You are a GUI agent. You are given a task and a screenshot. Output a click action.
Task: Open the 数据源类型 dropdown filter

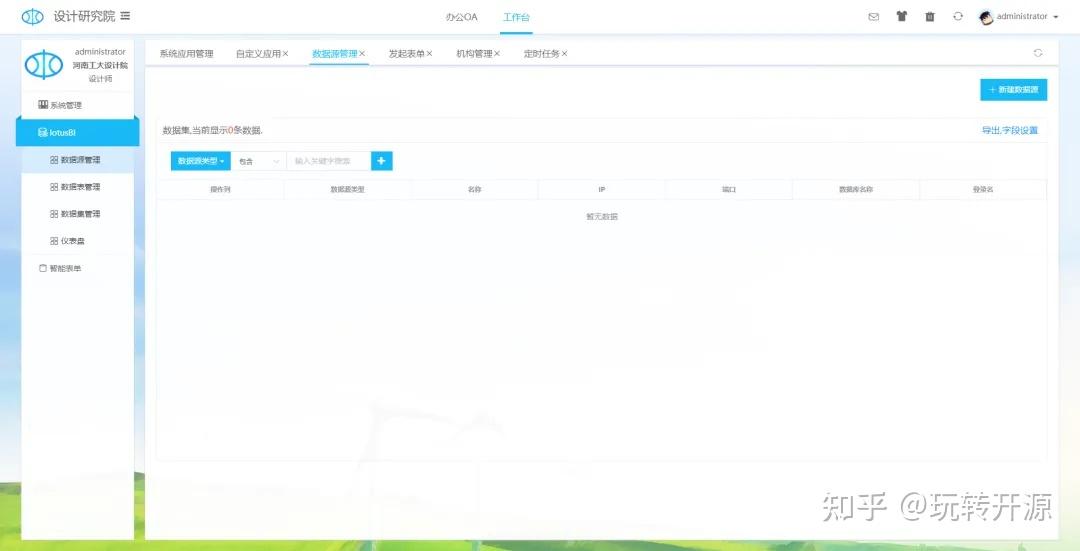click(x=201, y=161)
